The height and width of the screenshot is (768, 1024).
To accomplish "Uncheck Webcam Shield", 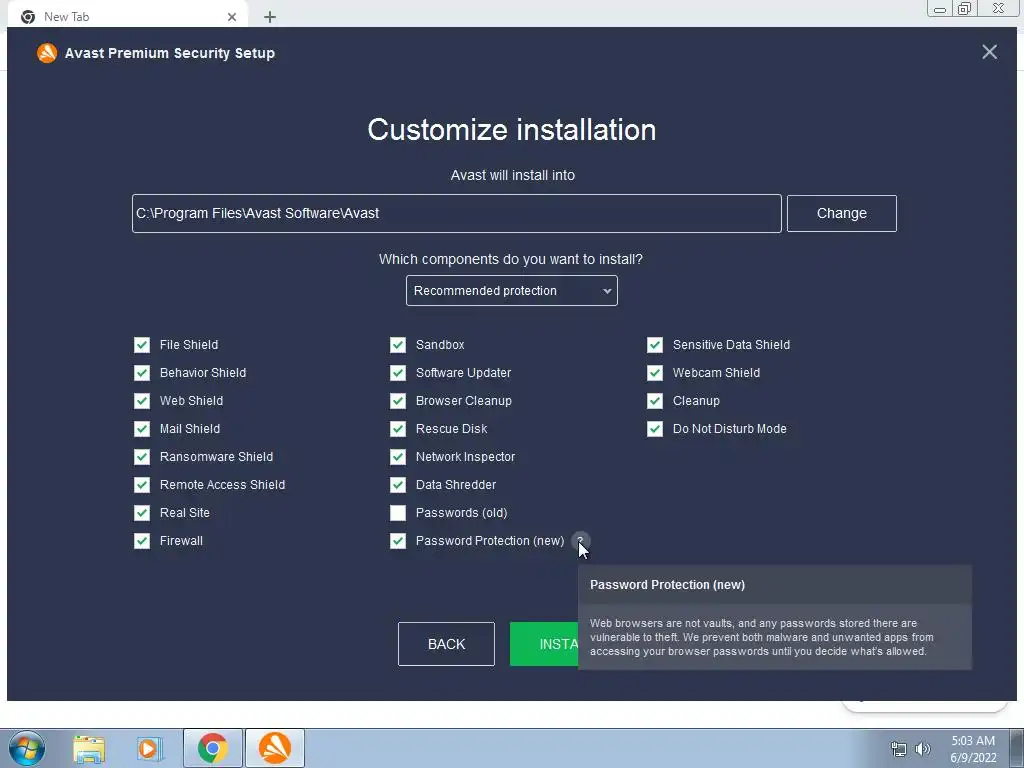I will (x=655, y=373).
